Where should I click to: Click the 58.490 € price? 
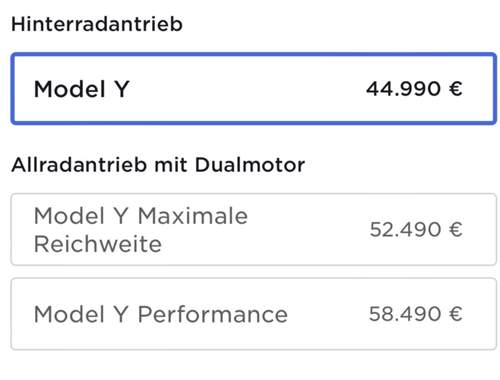415,314
